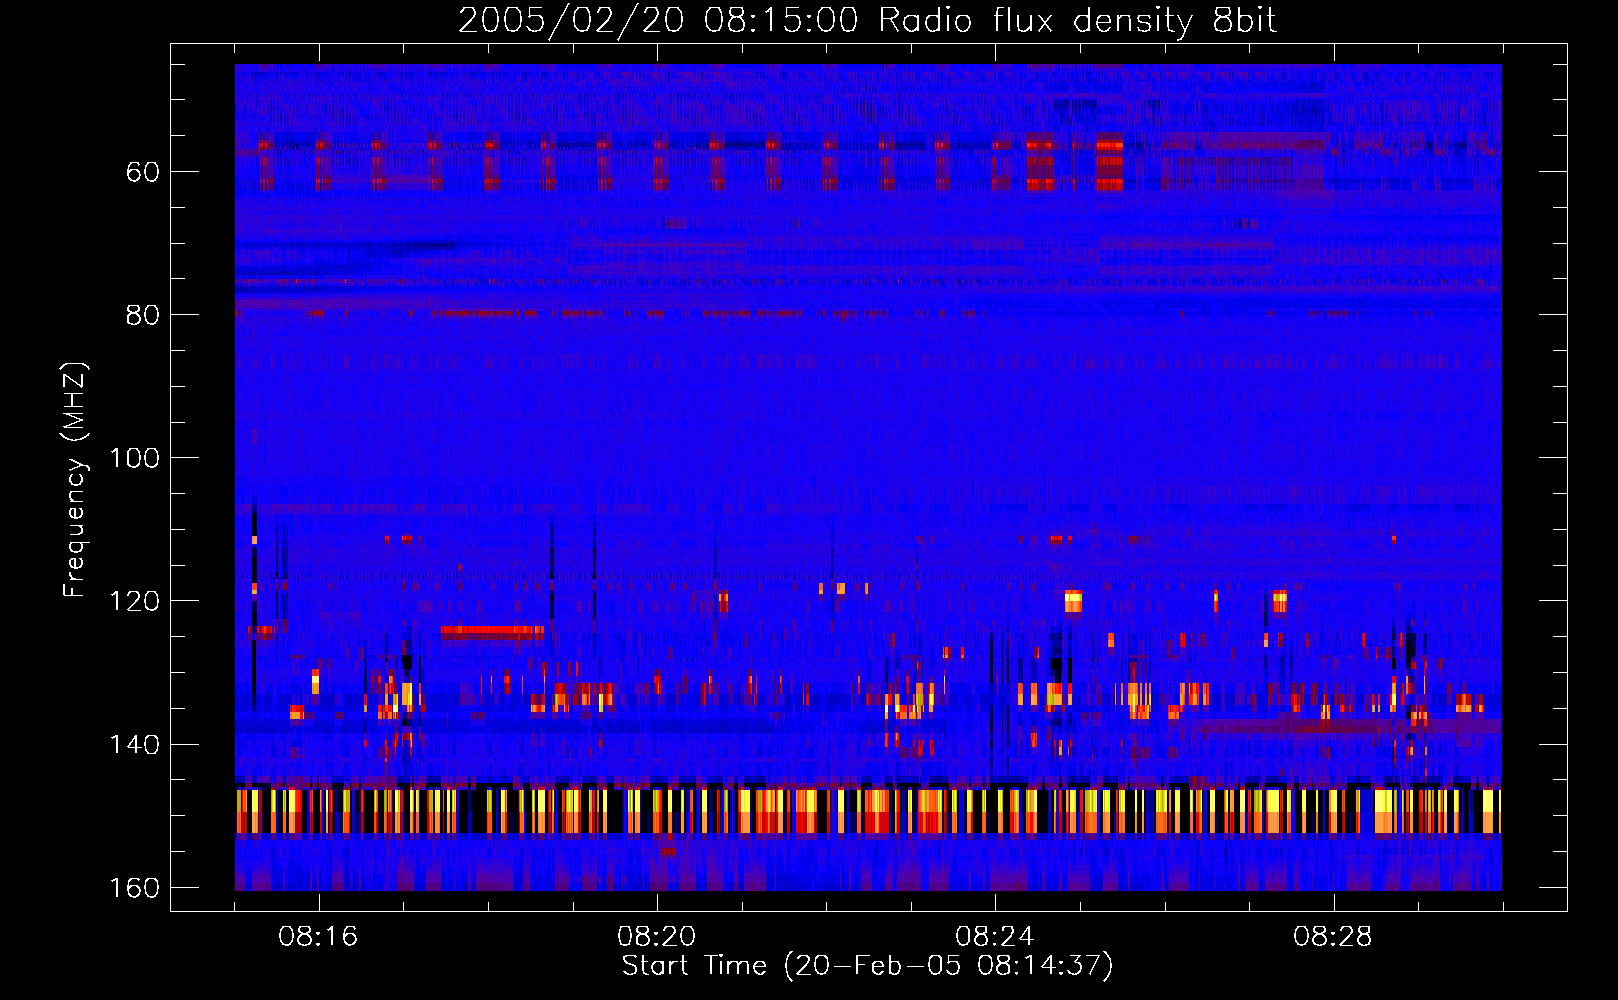1618x1000 pixels.
Task: Click the "Start Time (20-Feb-05 08:14:37)" label
Action: point(867,966)
